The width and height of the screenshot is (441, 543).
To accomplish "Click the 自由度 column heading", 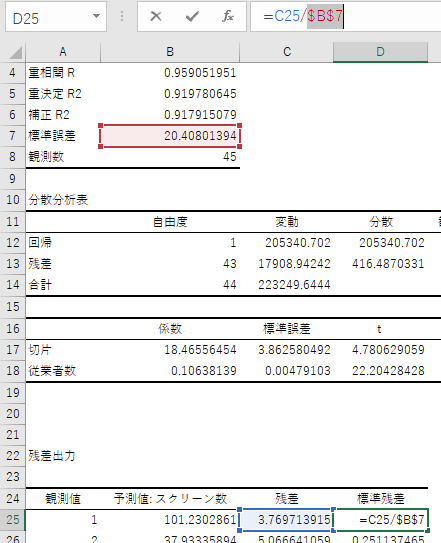I will coord(170,222).
